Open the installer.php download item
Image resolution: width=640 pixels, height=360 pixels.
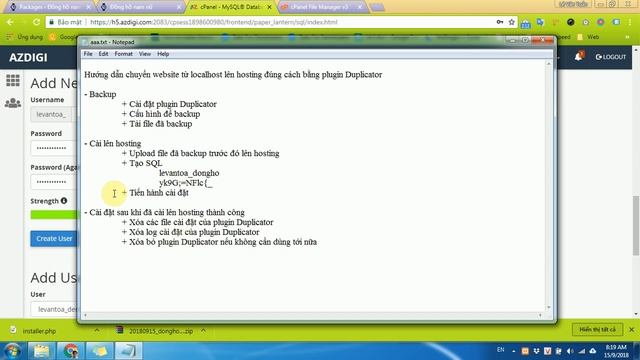click(x=39, y=331)
